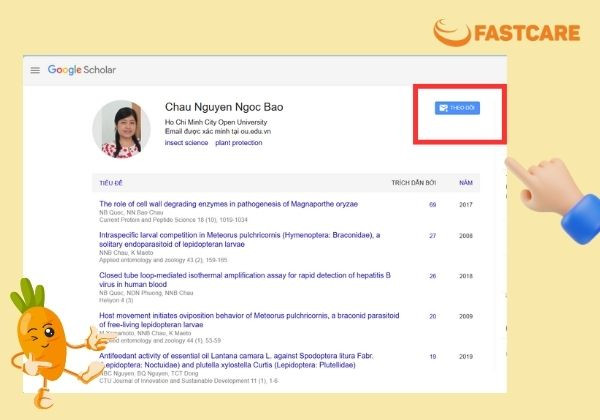Open the 19 citations count link
Screen dimensions: 600x420
point(432,357)
